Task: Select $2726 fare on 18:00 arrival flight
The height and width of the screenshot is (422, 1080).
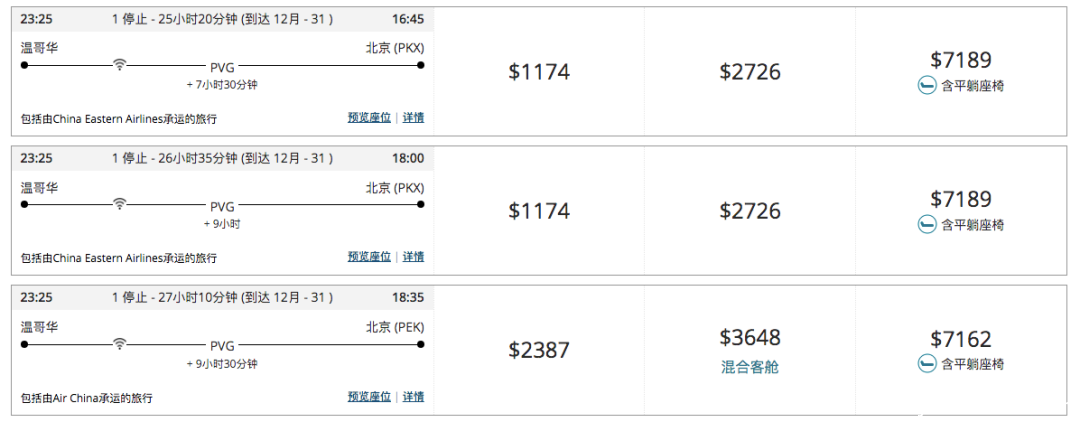Action: pos(750,211)
